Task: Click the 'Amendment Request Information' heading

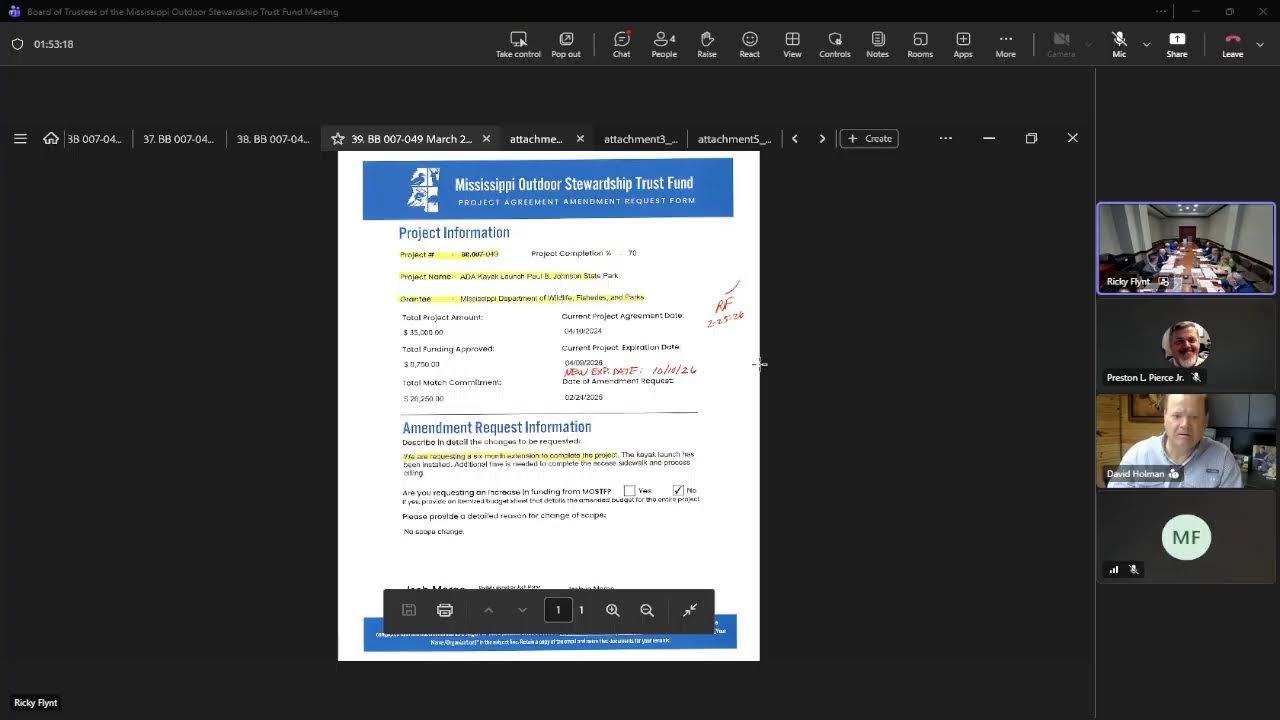Action: coord(497,427)
